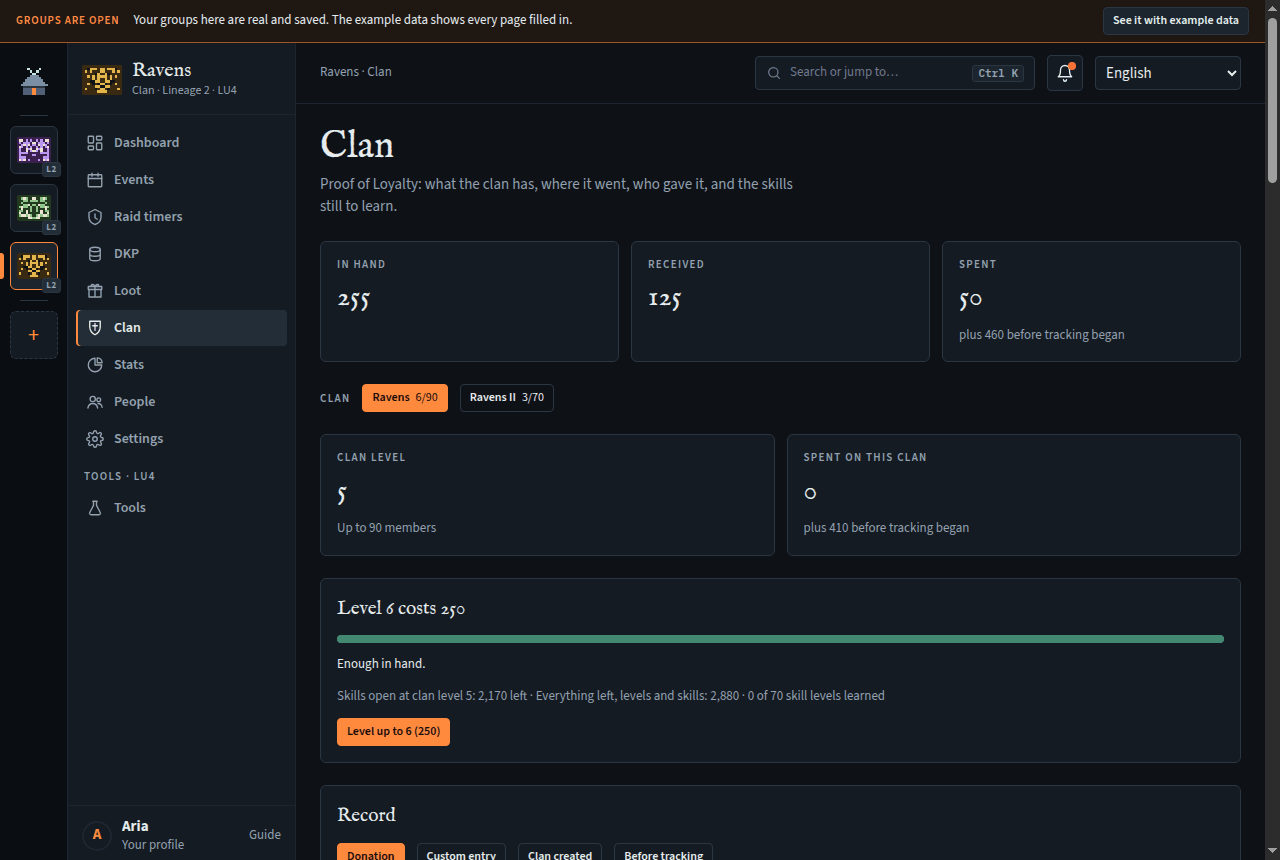Click the Level 6 green progress bar

pyautogui.click(x=780, y=639)
